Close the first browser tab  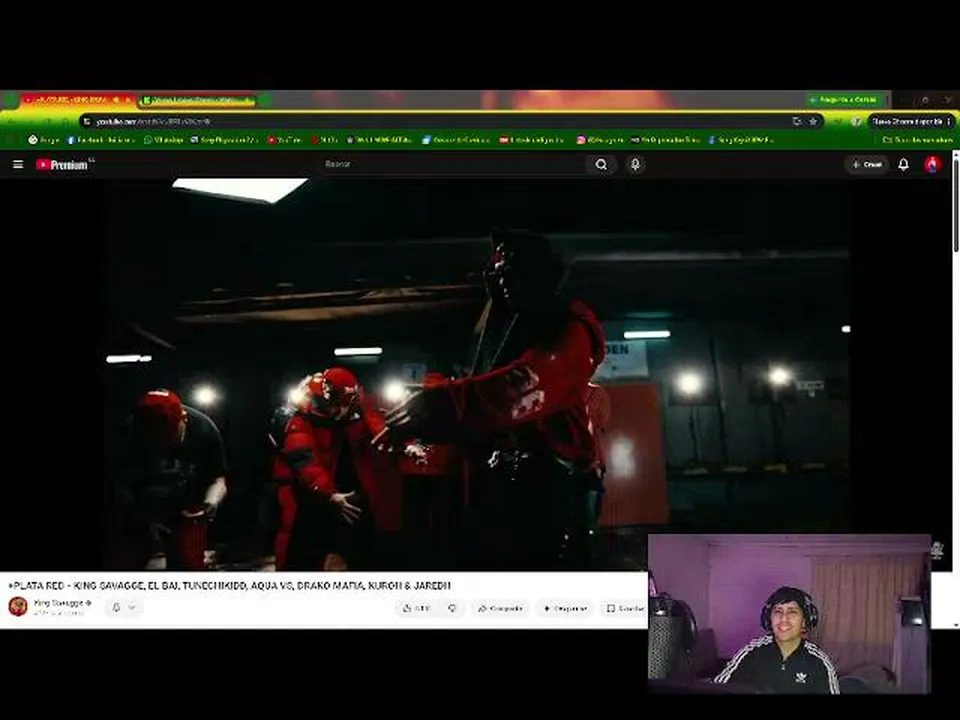coord(128,100)
